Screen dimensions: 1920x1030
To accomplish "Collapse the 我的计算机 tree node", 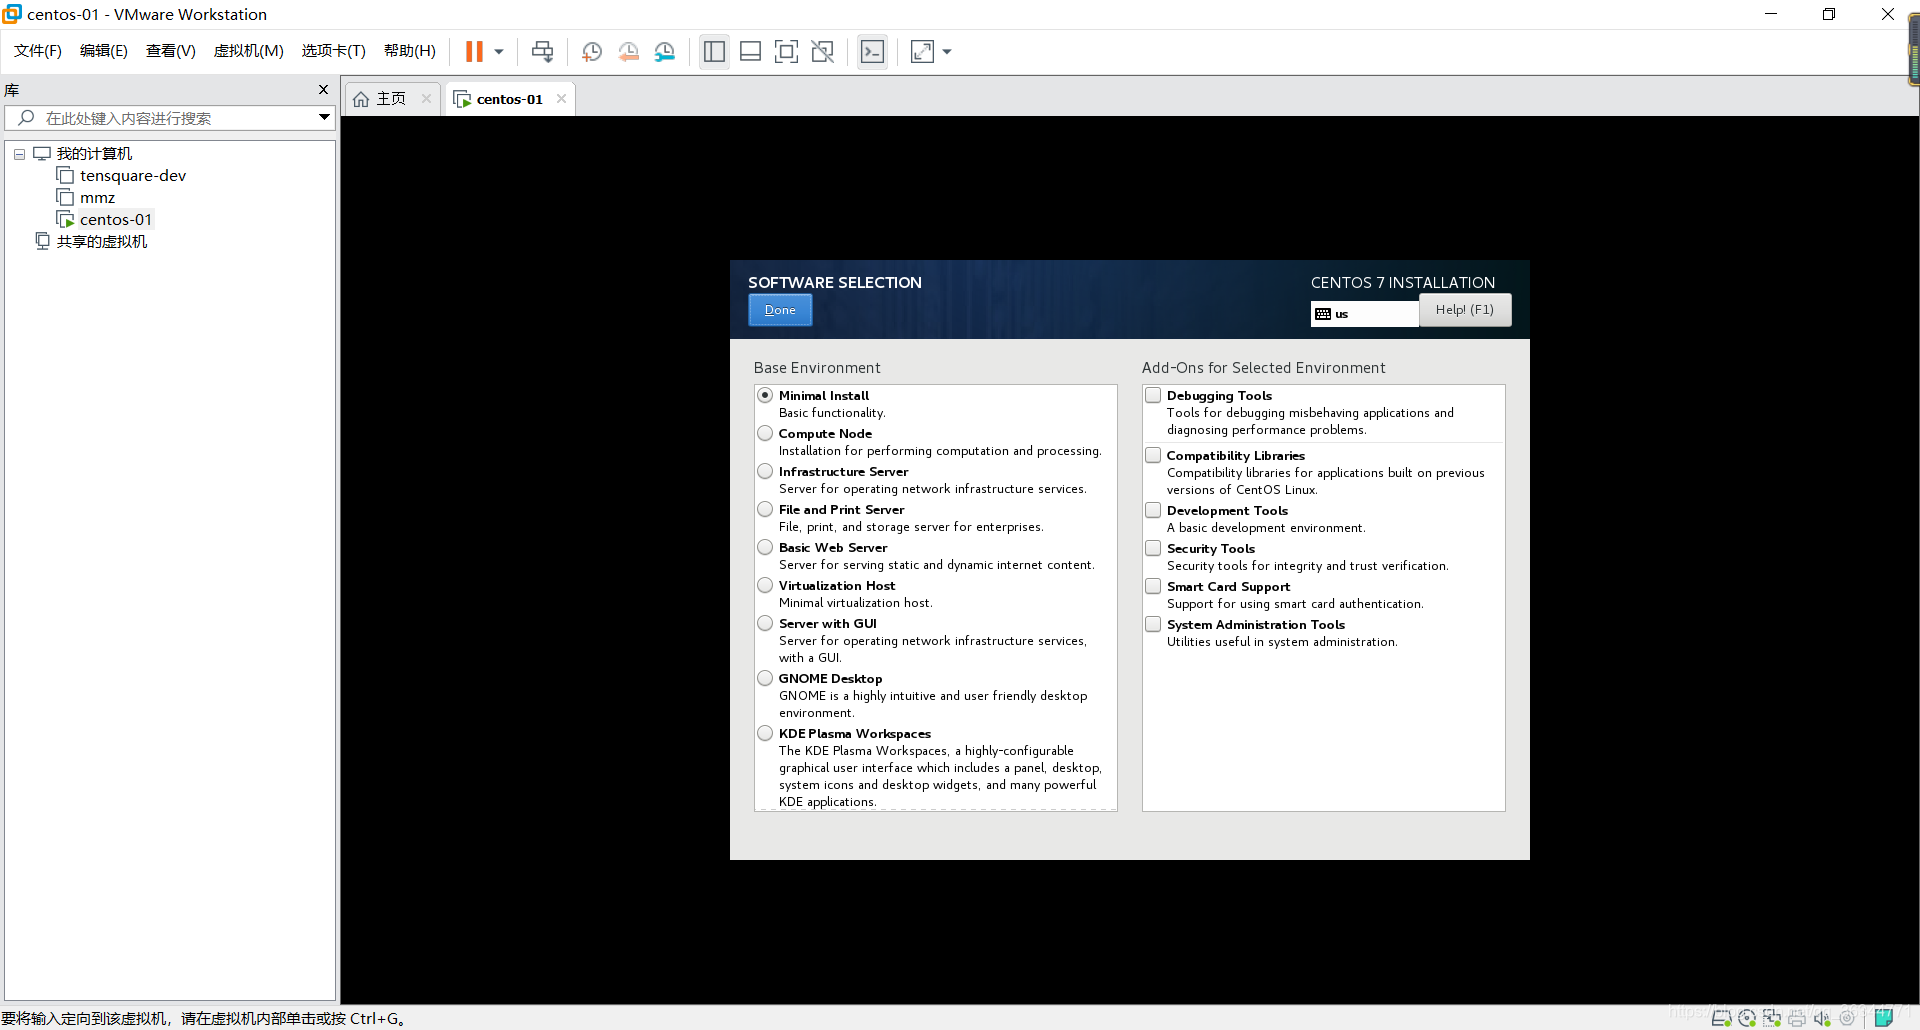I will click(x=19, y=154).
